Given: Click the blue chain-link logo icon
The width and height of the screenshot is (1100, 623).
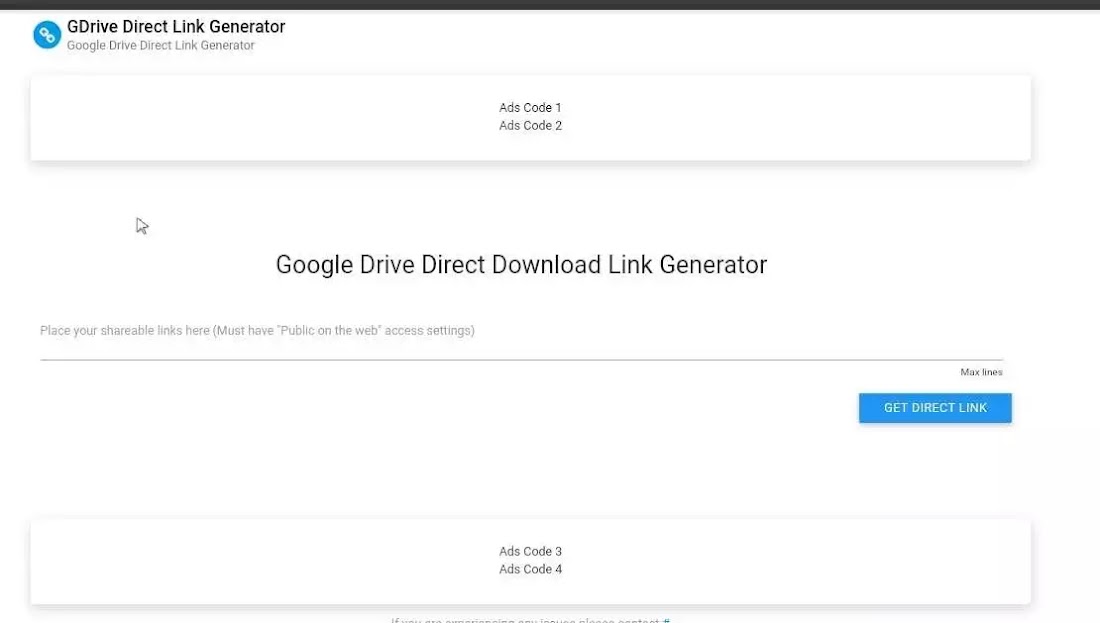Looking at the screenshot, I should point(47,34).
